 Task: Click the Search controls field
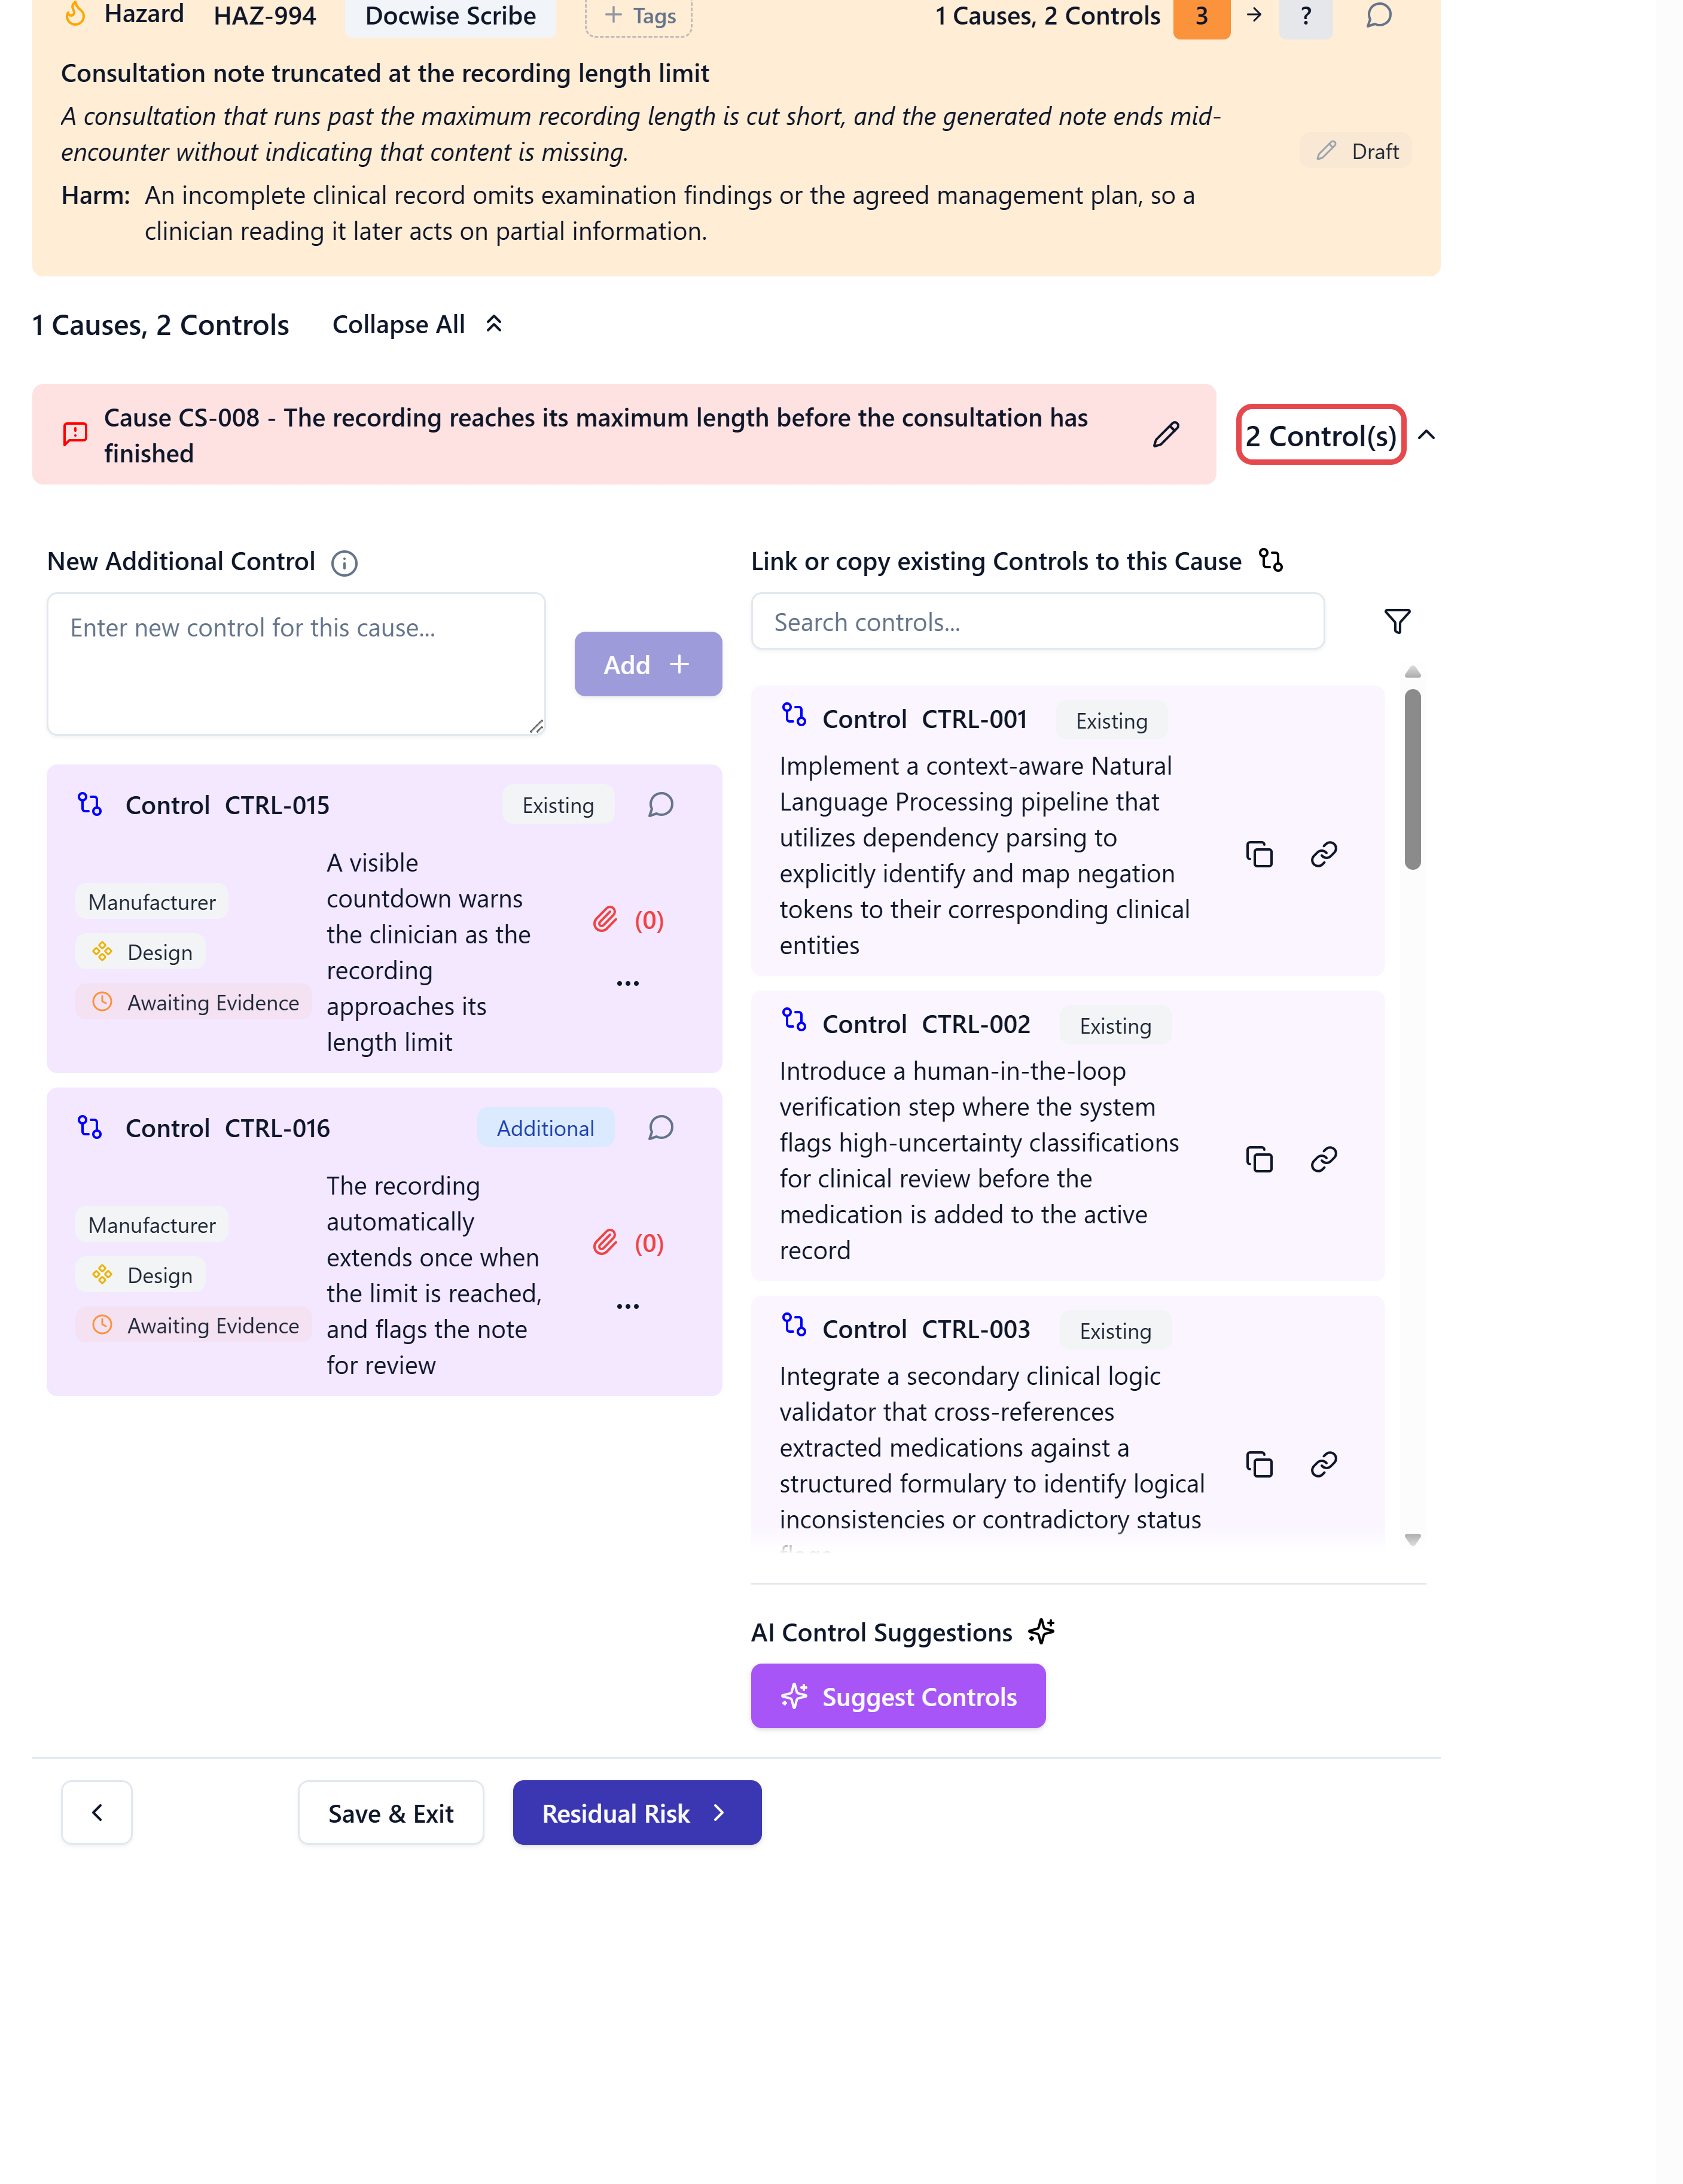tap(1038, 622)
